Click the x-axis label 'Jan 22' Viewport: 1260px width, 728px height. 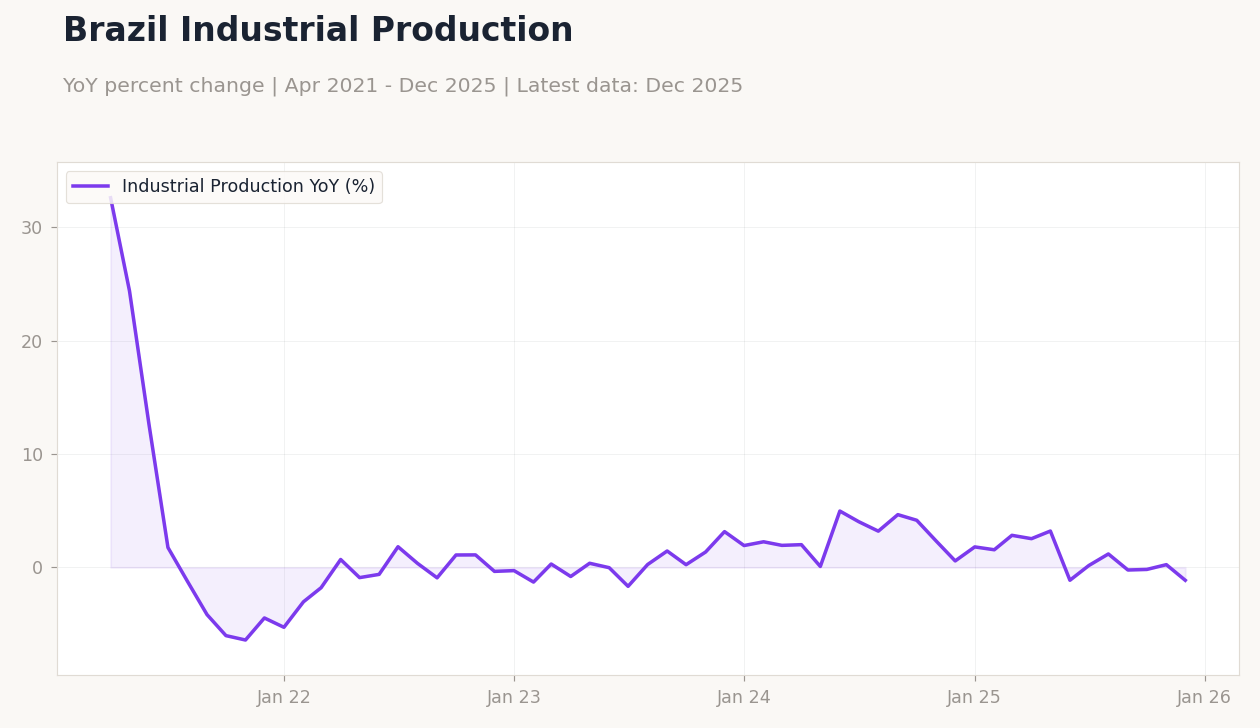284,698
